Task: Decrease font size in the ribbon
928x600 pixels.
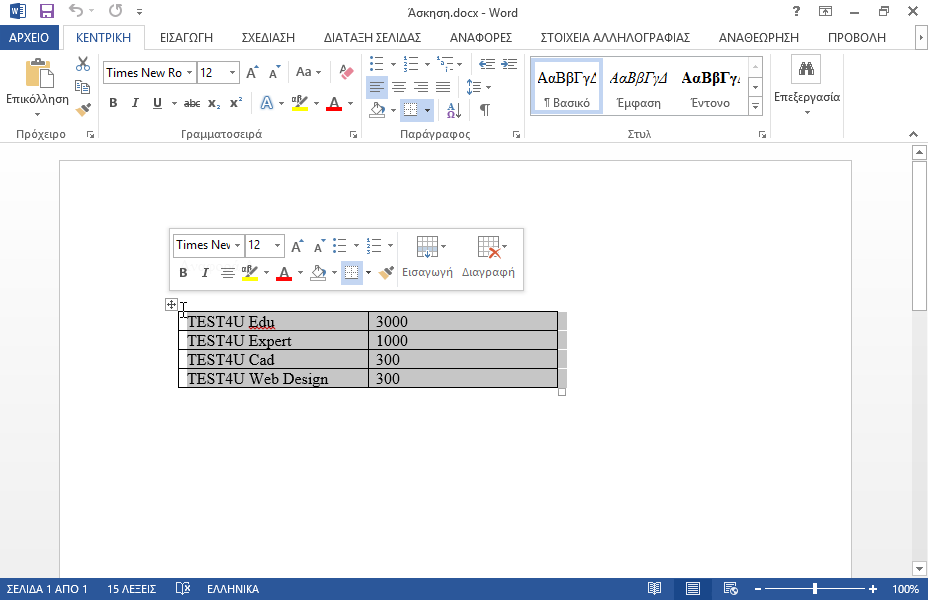Action: pos(274,72)
